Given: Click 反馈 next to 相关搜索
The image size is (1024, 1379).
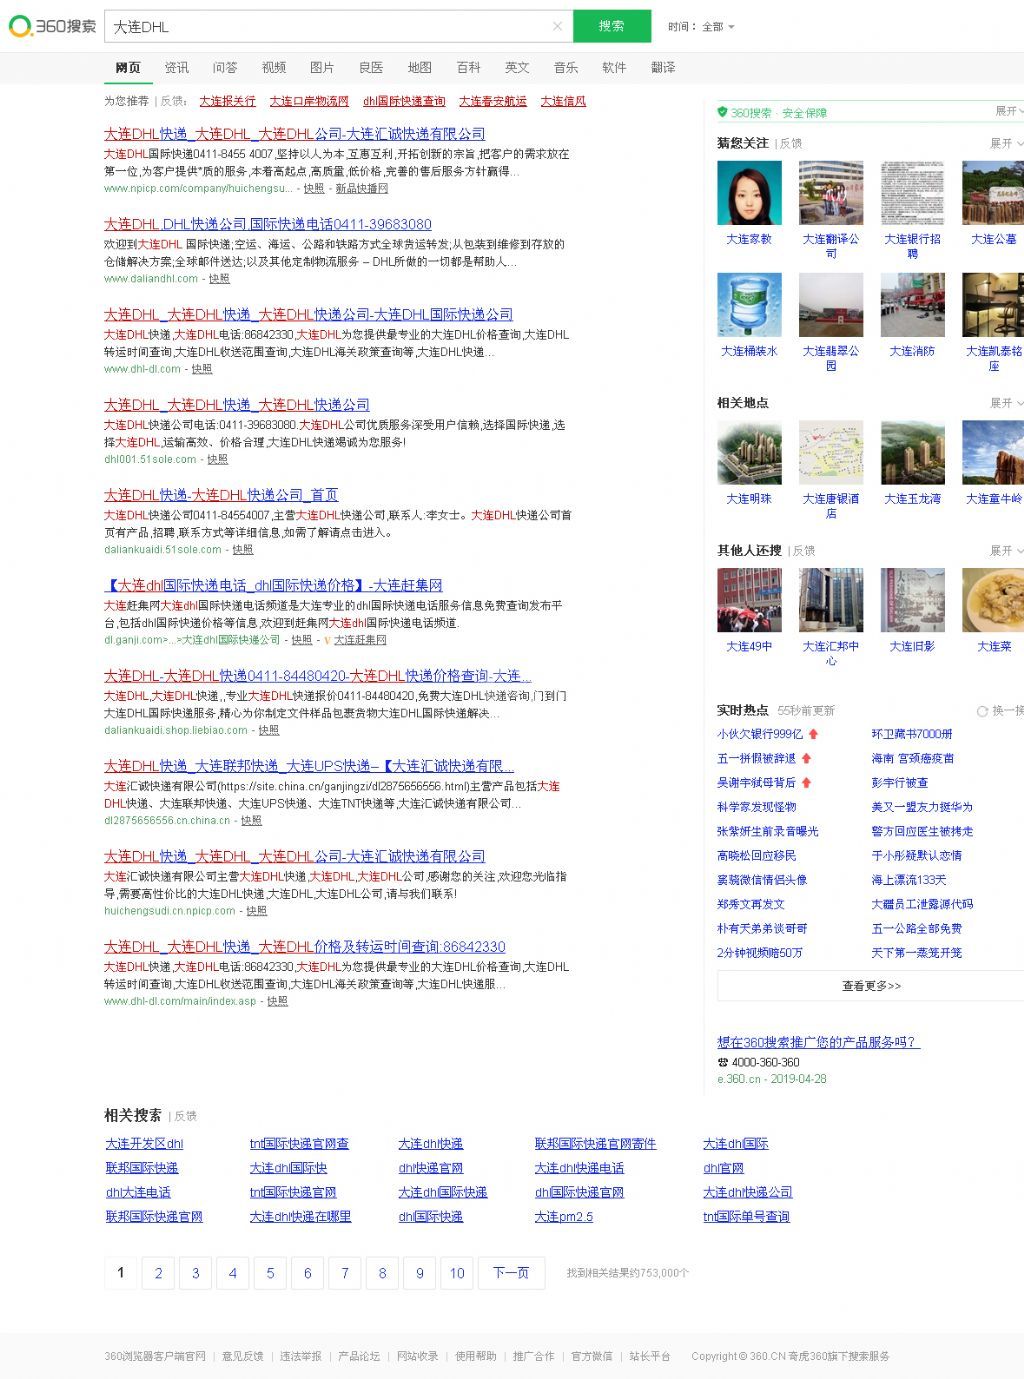Looking at the screenshot, I should (186, 1116).
